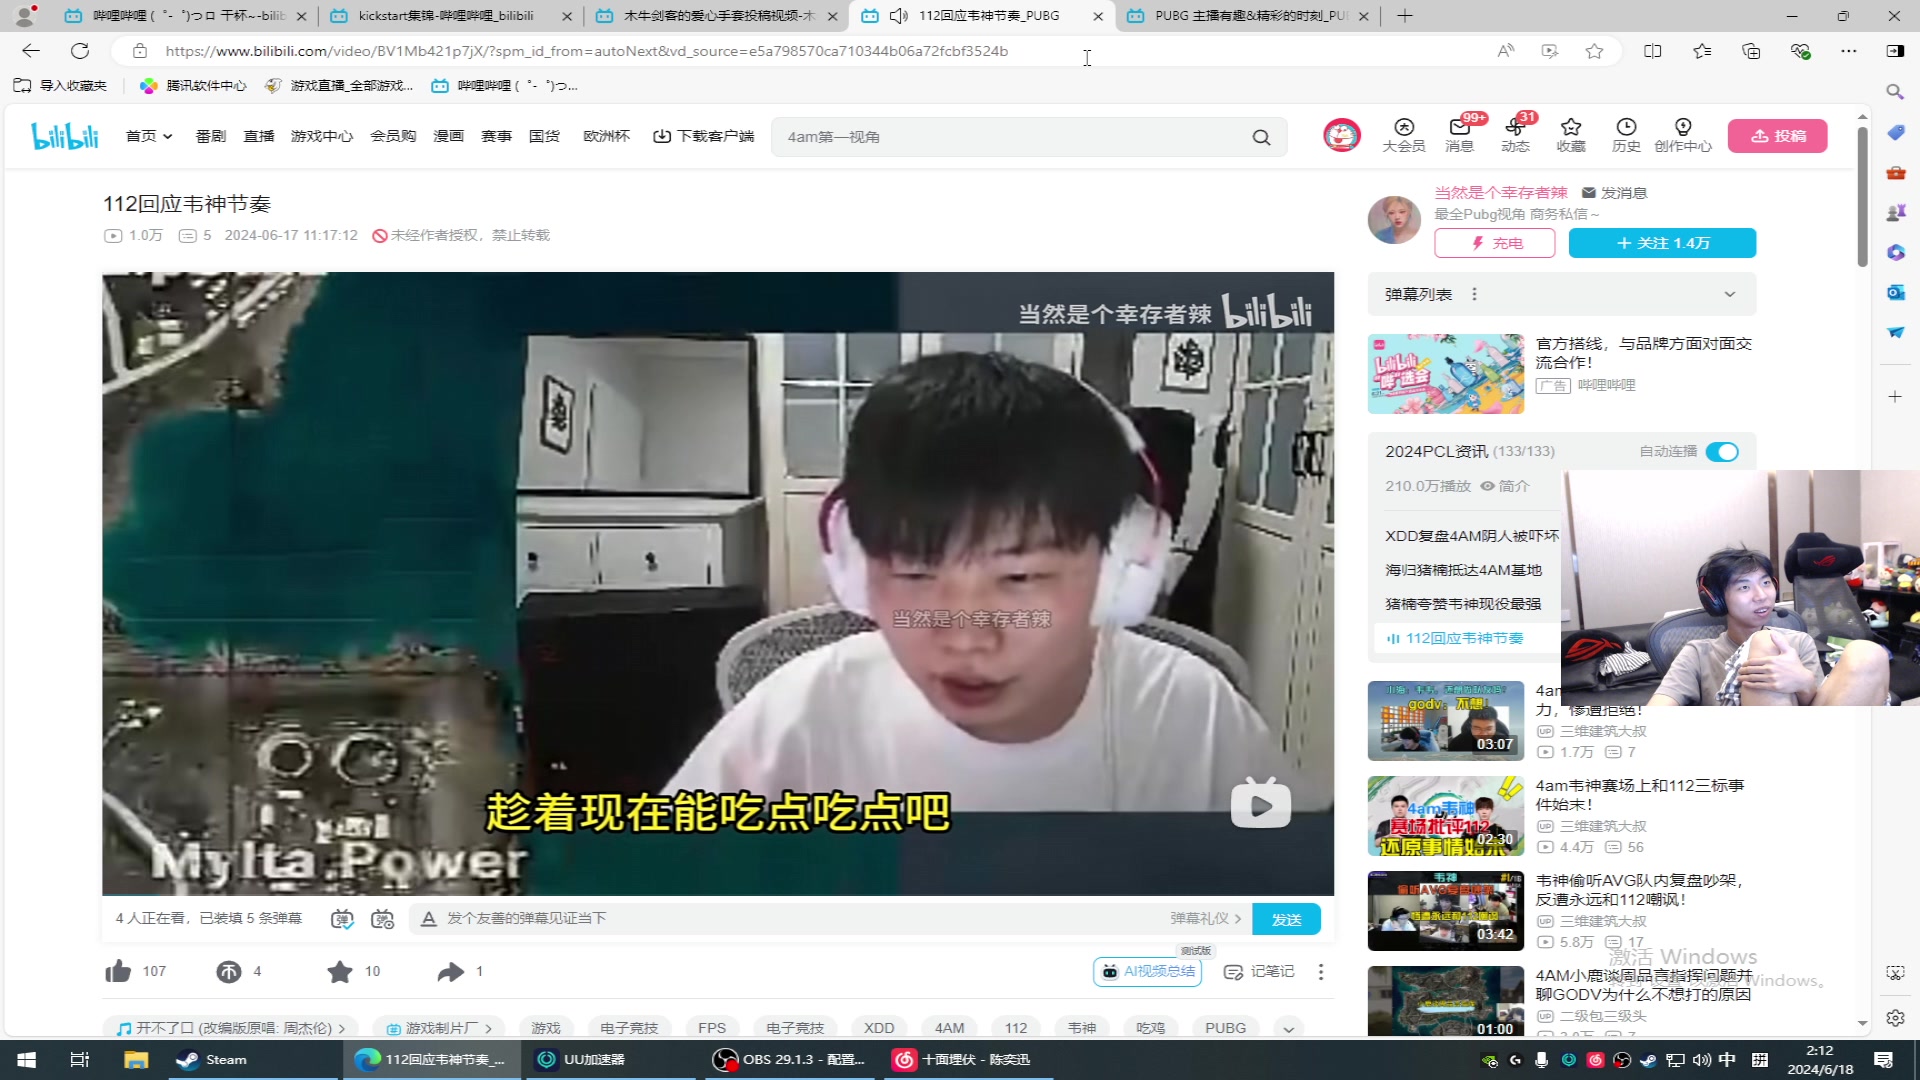Open 创作中心 lightbulb icon
The image size is (1920, 1080).
(x=1683, y=135)
